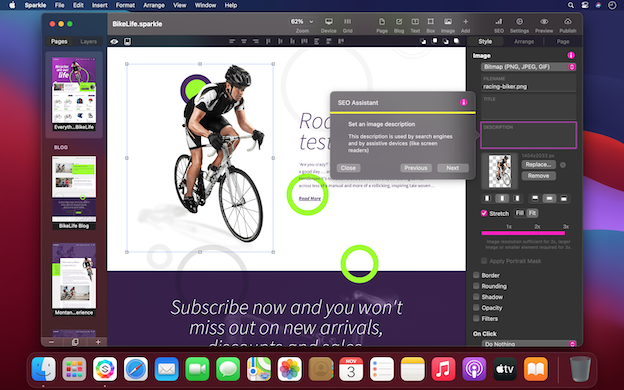Enable the Border checkbox
This screenshot has width=624, height=390.
tap(476, 275)
